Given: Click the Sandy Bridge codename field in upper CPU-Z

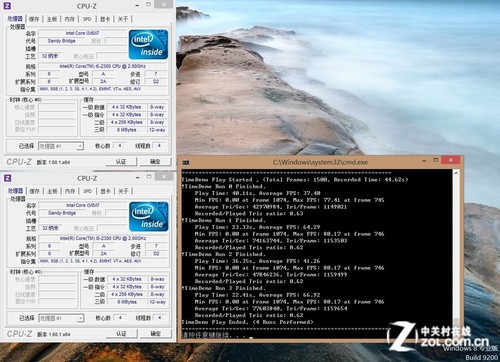Looking at the screenshot, I should 62,41.
